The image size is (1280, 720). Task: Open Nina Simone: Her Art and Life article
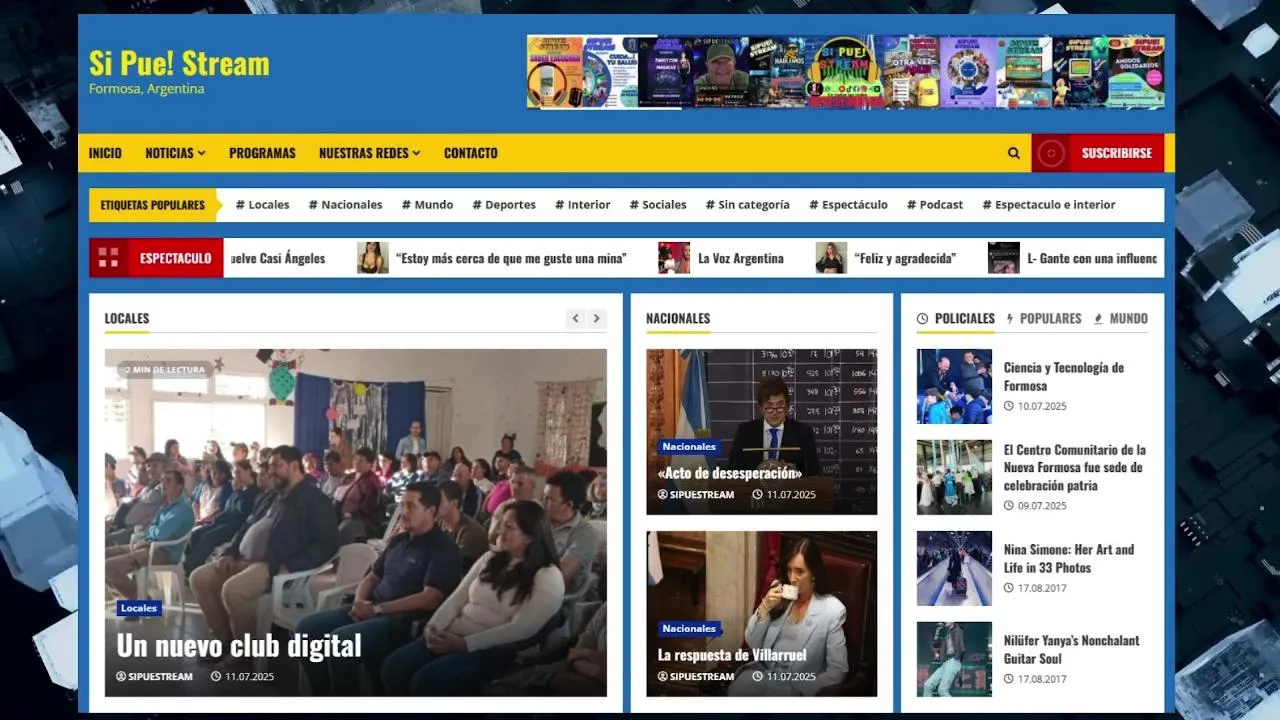[x=1069, y=558]
